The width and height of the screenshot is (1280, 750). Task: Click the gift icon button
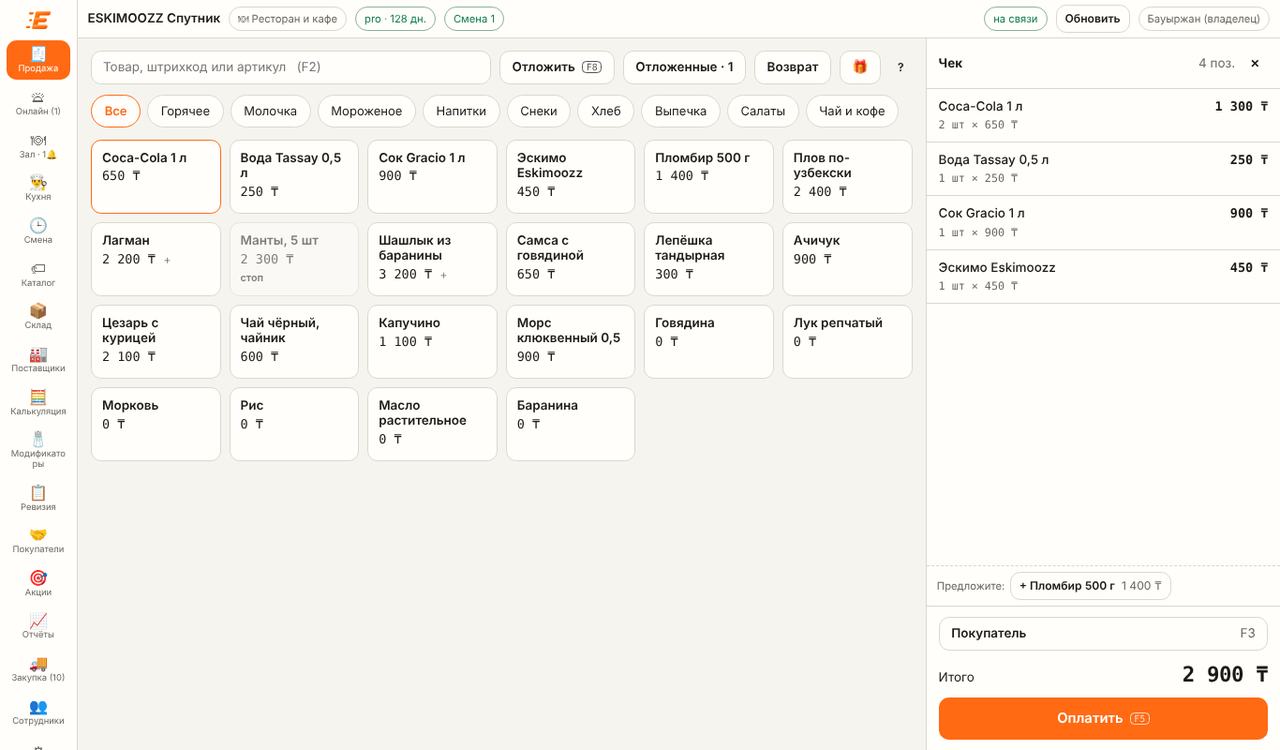click(x=860, y=67)
